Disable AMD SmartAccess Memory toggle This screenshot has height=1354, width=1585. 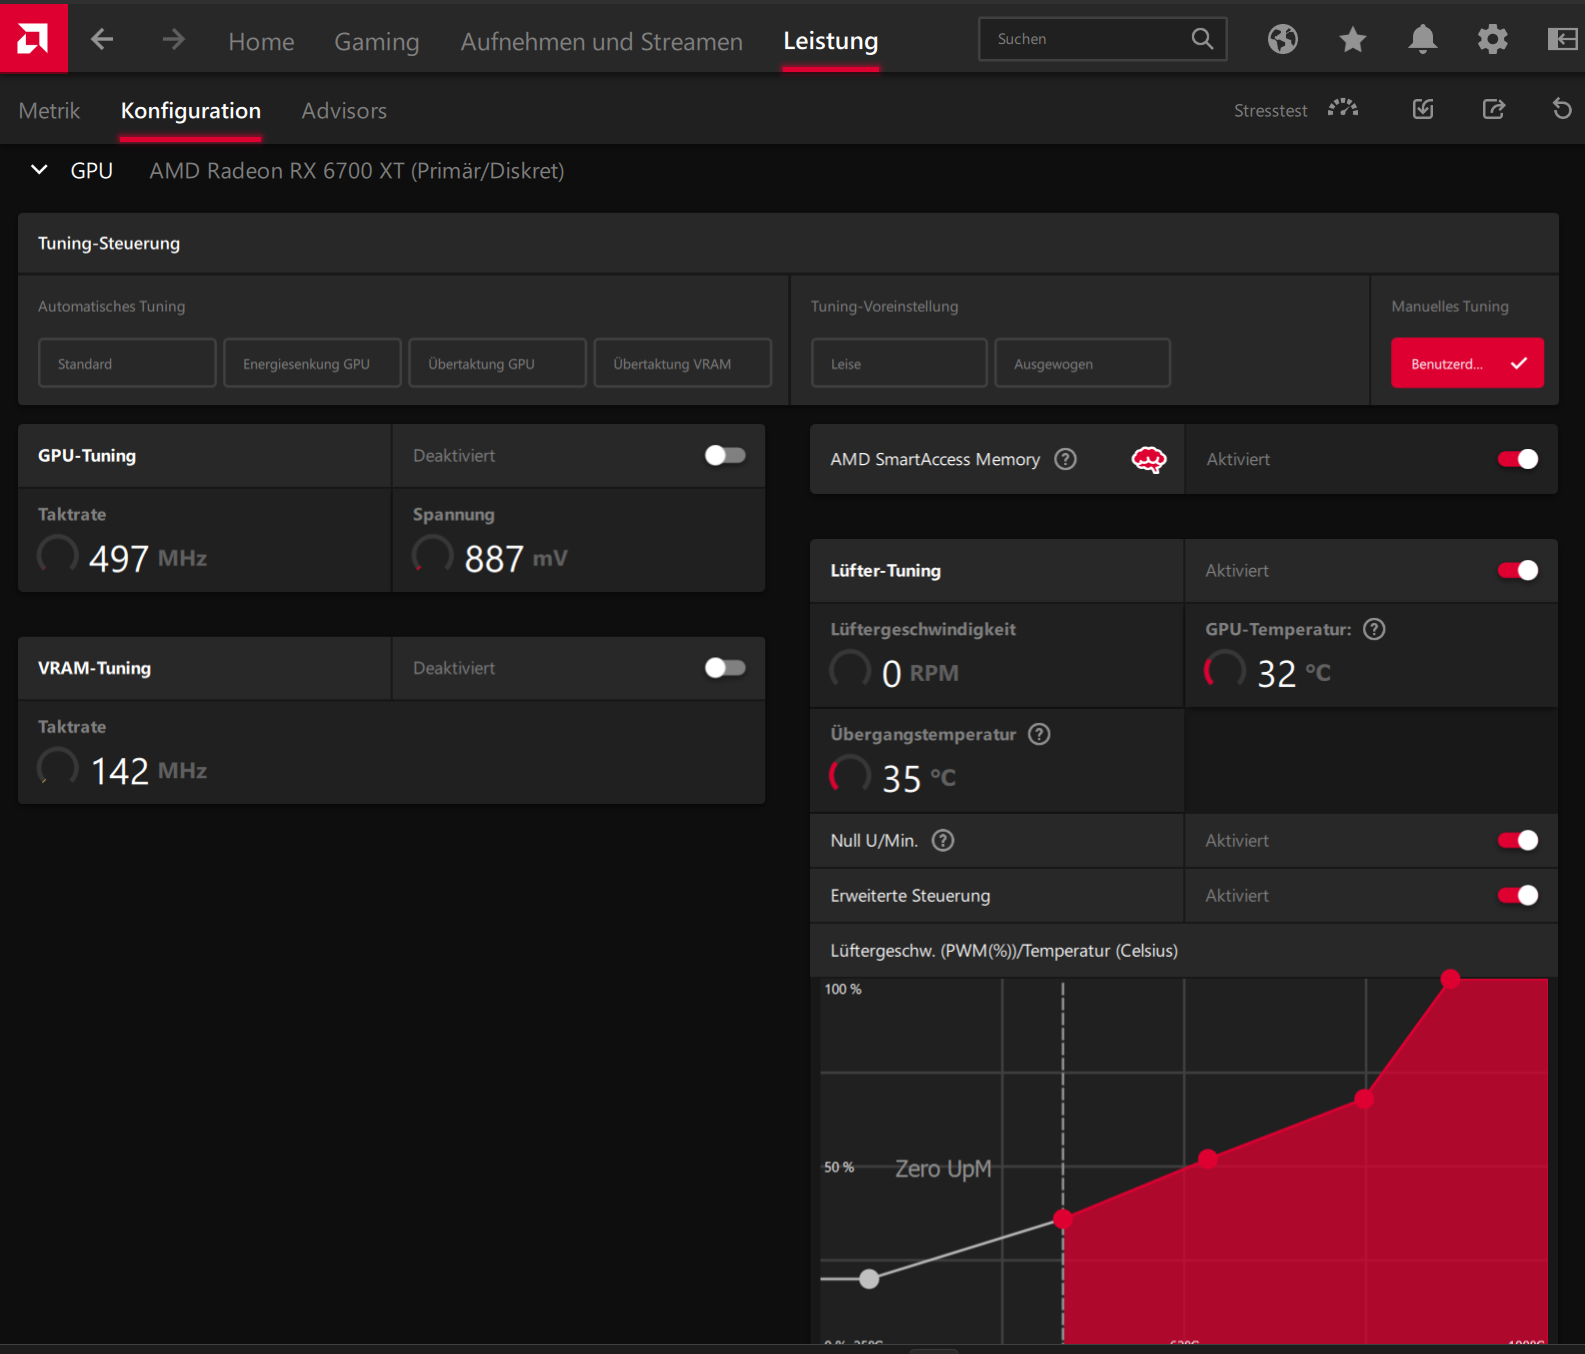coord(1518,459)
